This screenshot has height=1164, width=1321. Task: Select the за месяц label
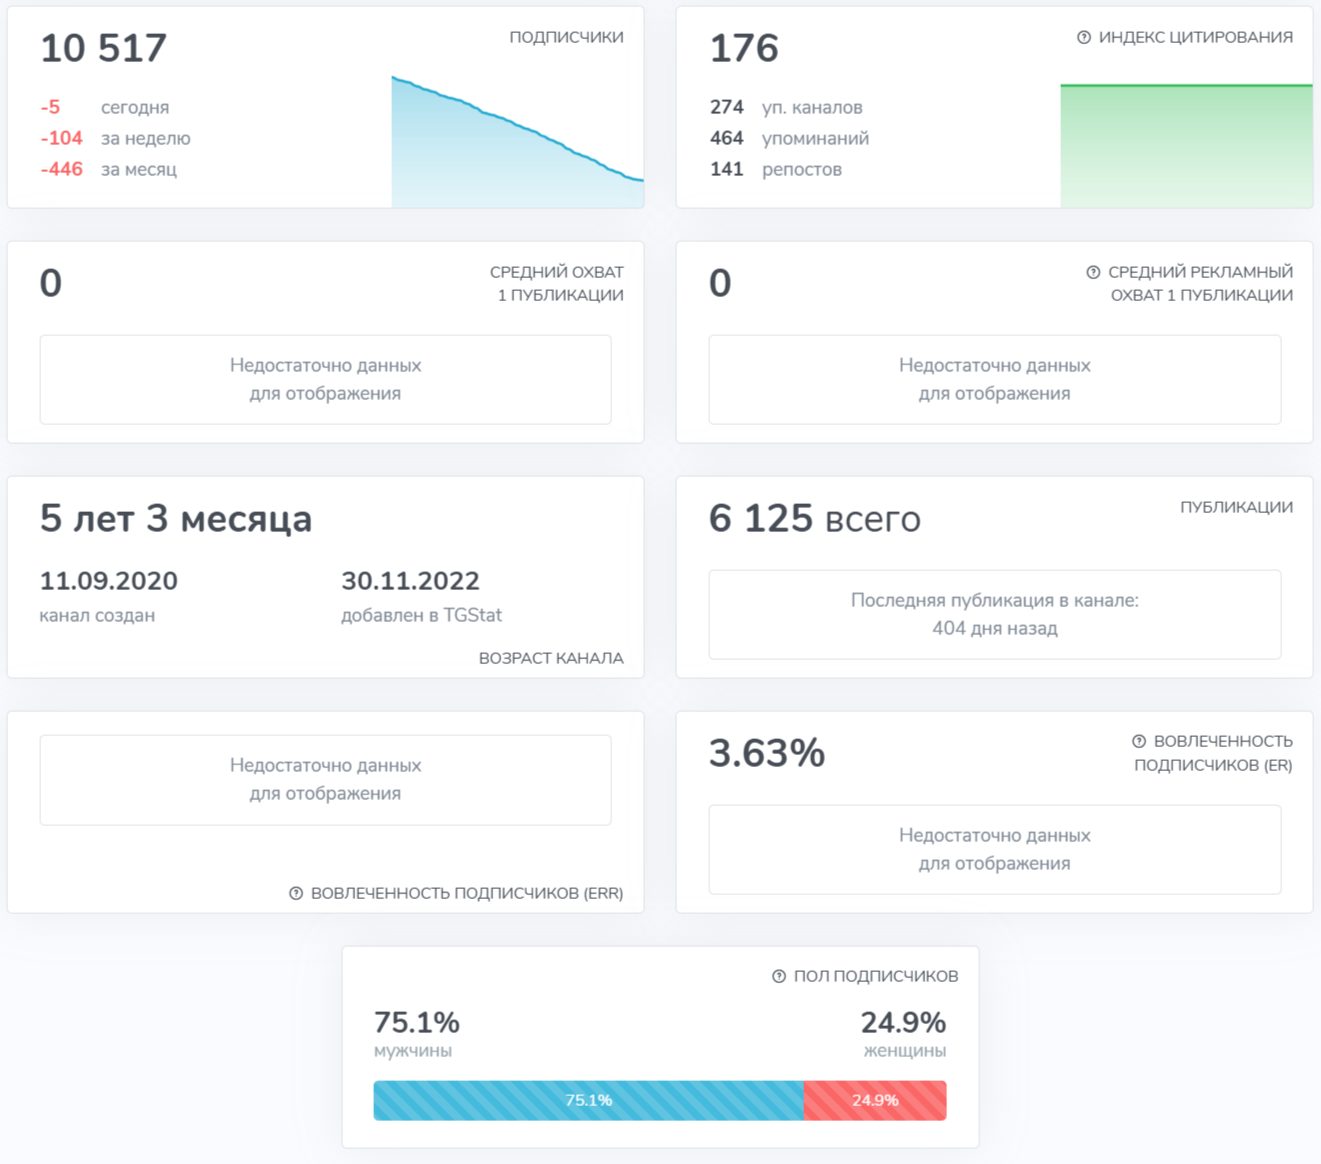pos(139,169)
